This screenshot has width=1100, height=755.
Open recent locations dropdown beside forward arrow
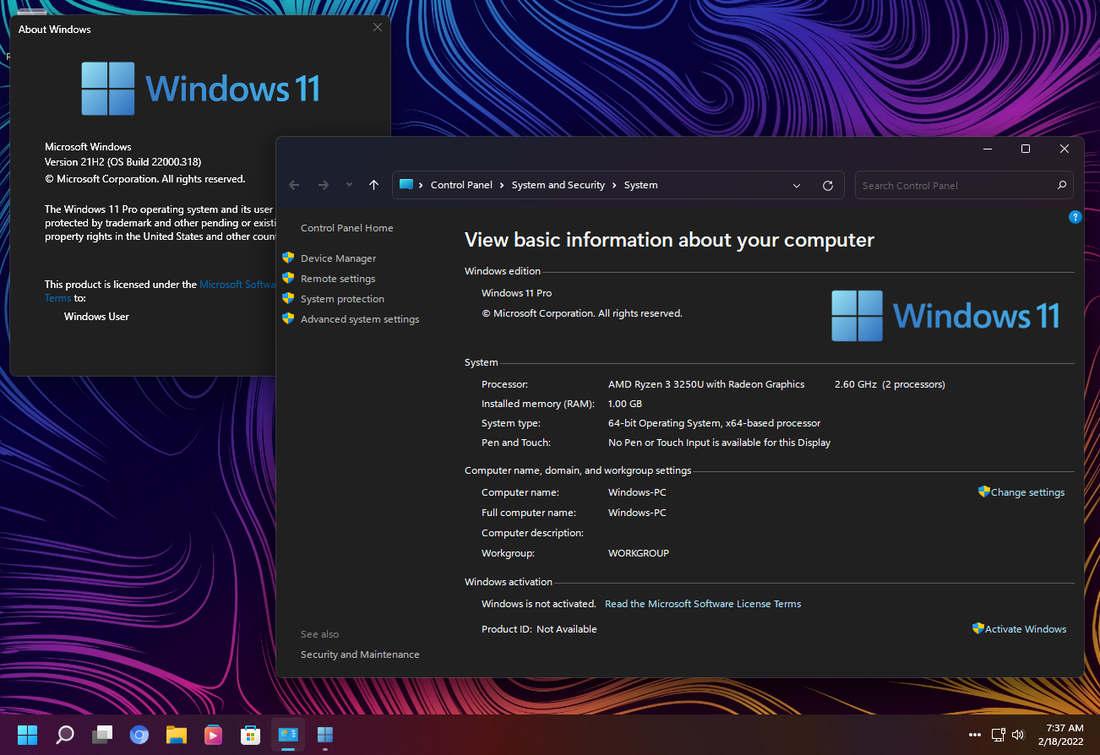point(349,185)
